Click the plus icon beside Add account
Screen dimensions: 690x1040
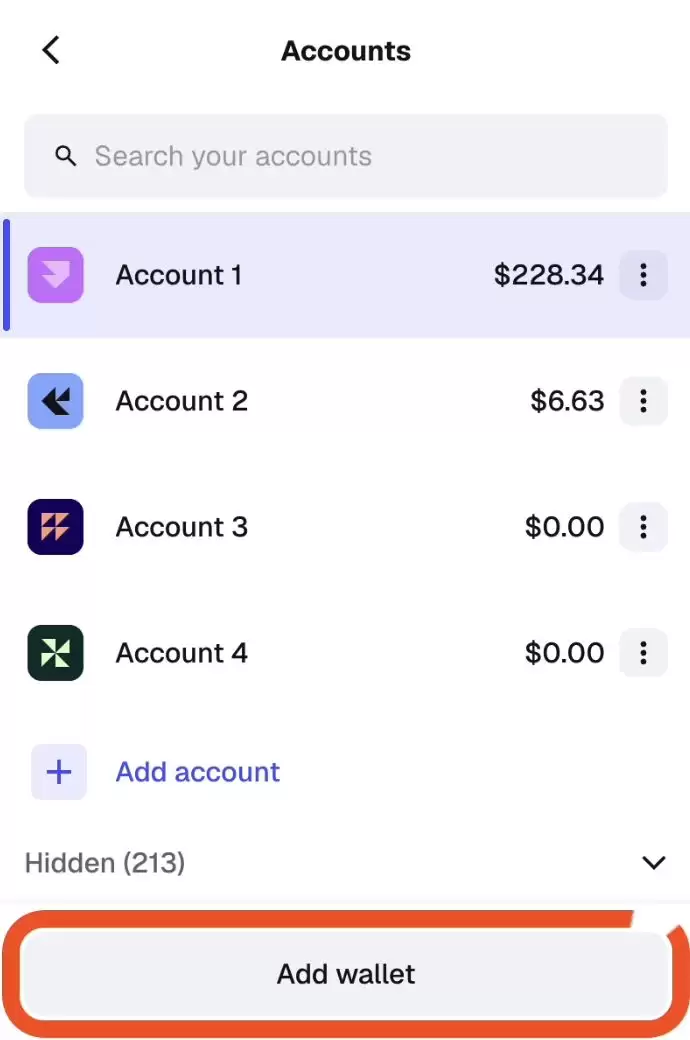[x=58, y=772]
